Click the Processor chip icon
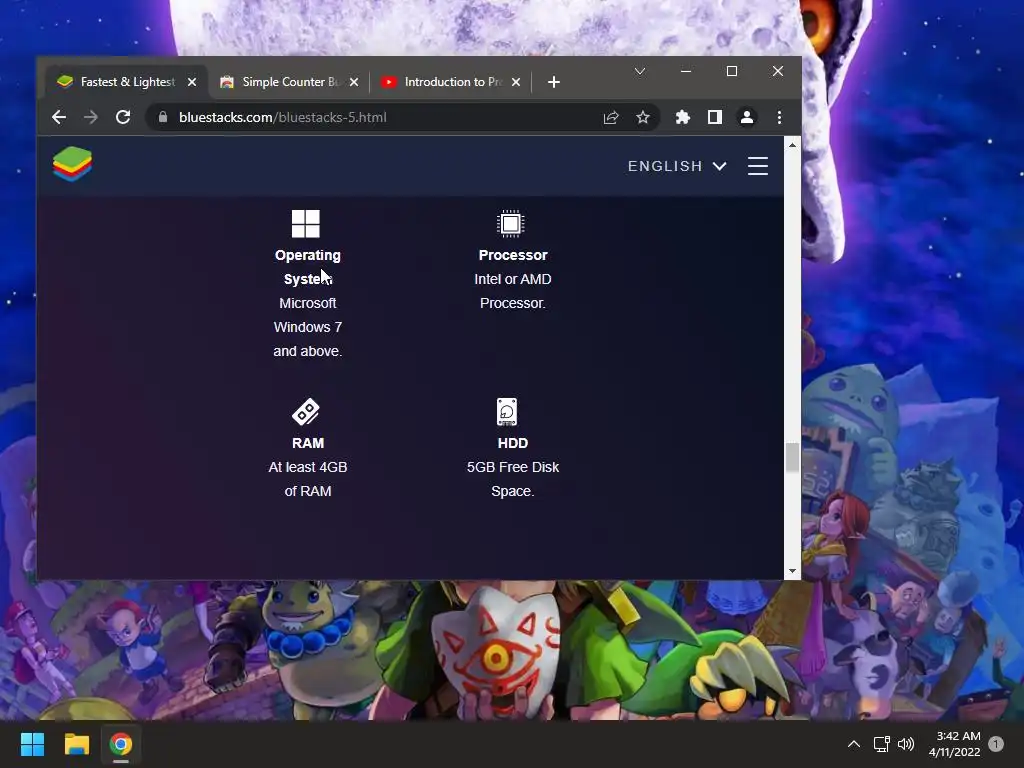Image resolution: width=1024 pixels, height=768 pixels. click(511, 223)
